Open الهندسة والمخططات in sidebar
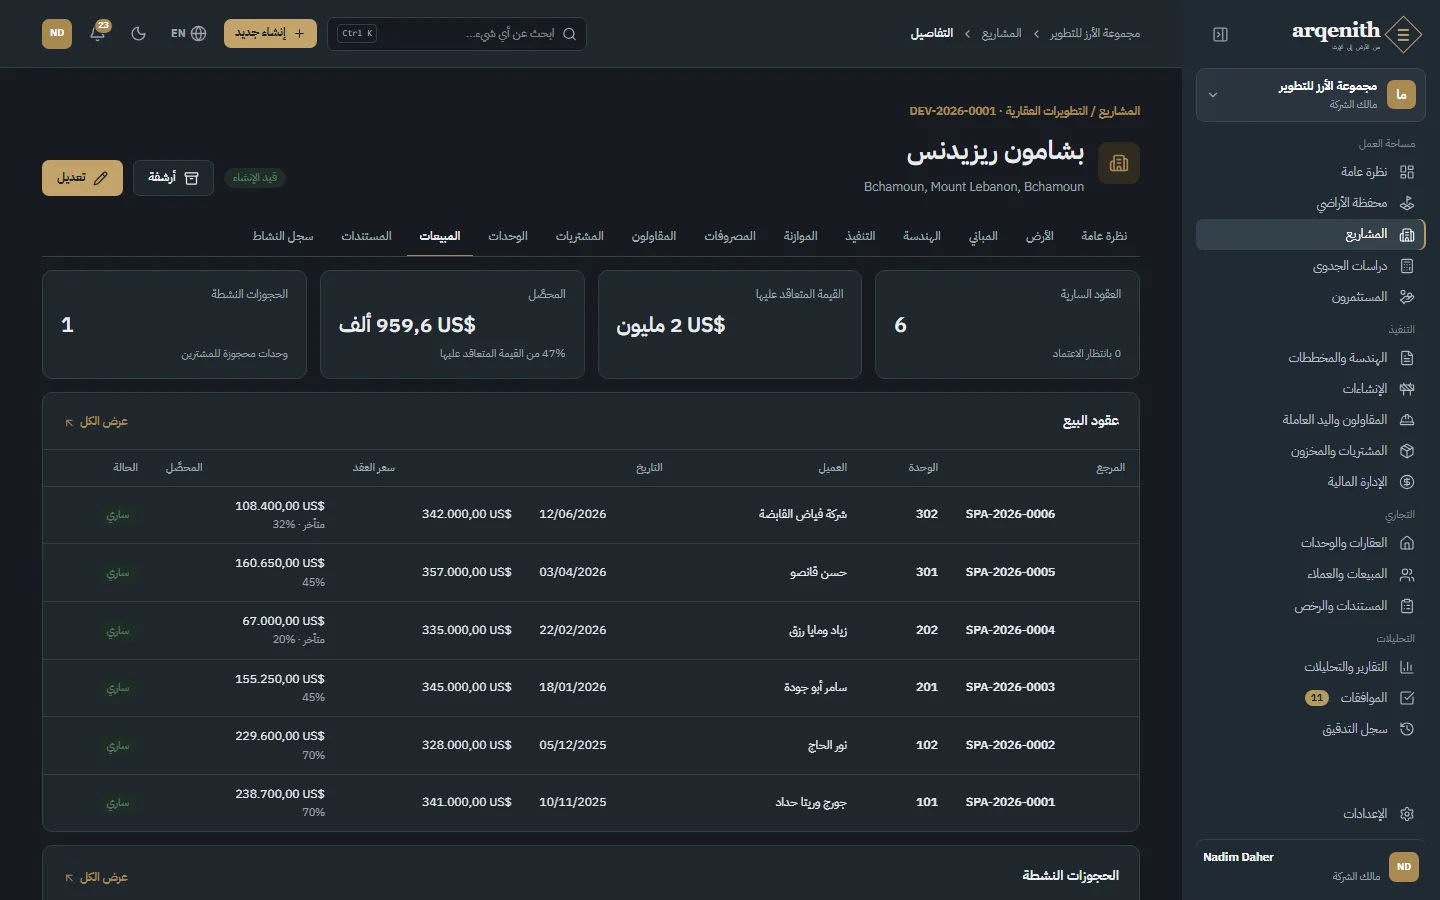This screenshot has width=1440, height=900. coord(1311,358)
